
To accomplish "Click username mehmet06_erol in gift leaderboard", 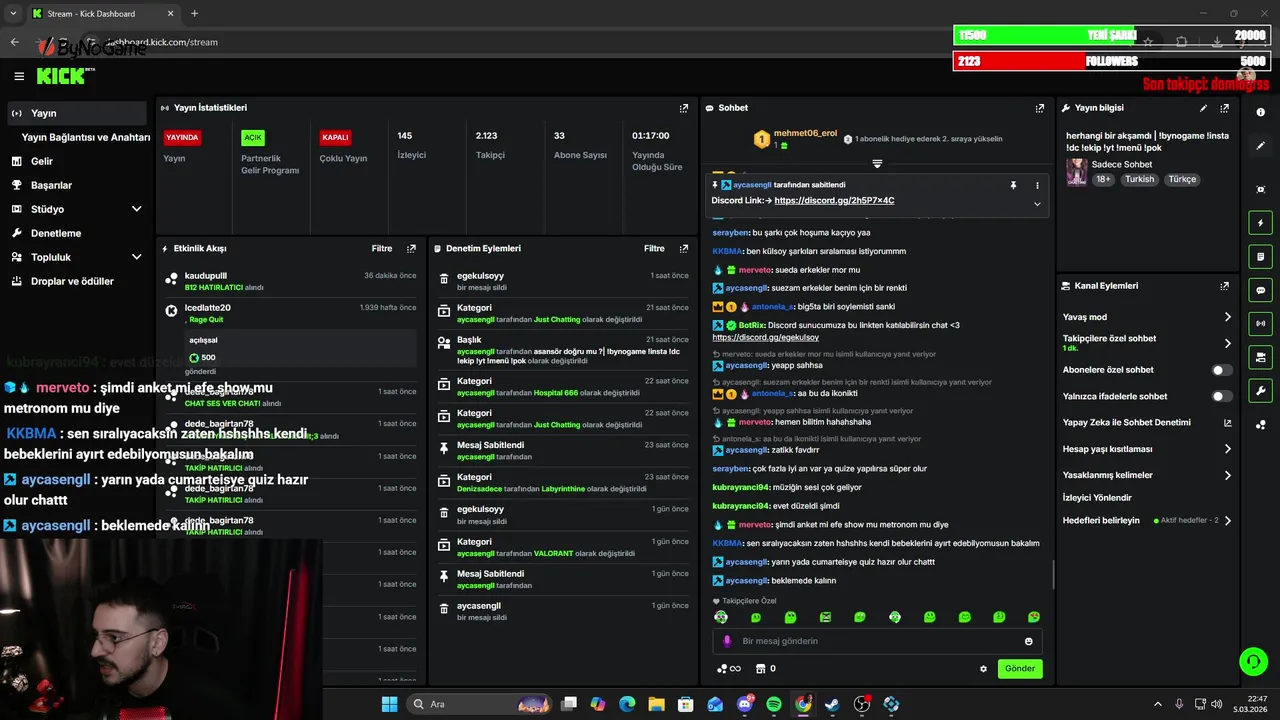I will 805,133.
